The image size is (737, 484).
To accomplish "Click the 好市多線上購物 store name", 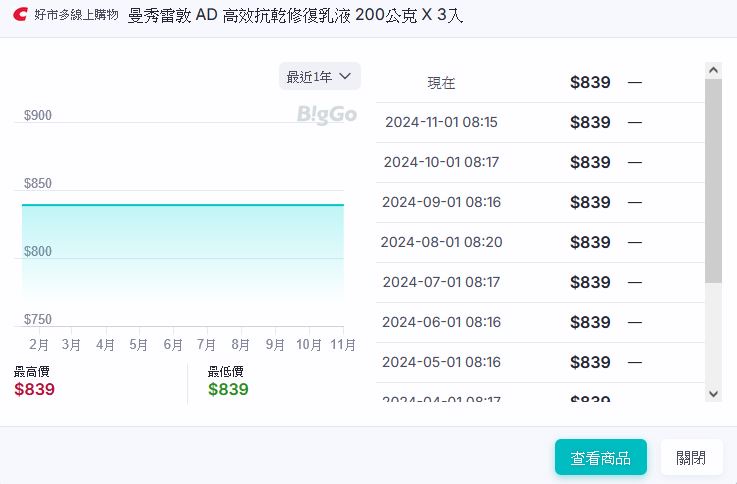I will pyautogui.click(x=76, y=17).
